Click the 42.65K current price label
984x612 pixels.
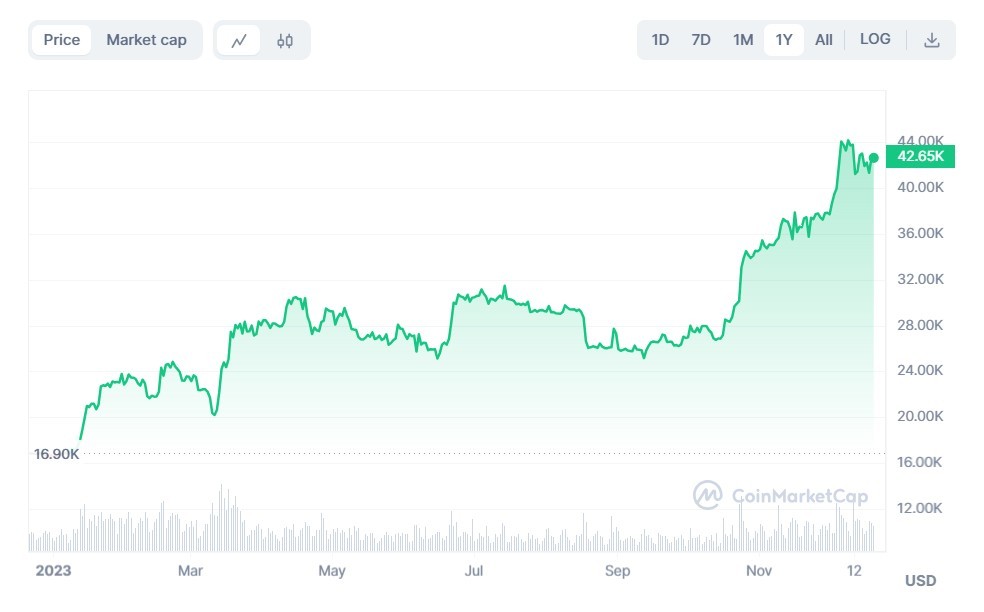tap(920, 156)
